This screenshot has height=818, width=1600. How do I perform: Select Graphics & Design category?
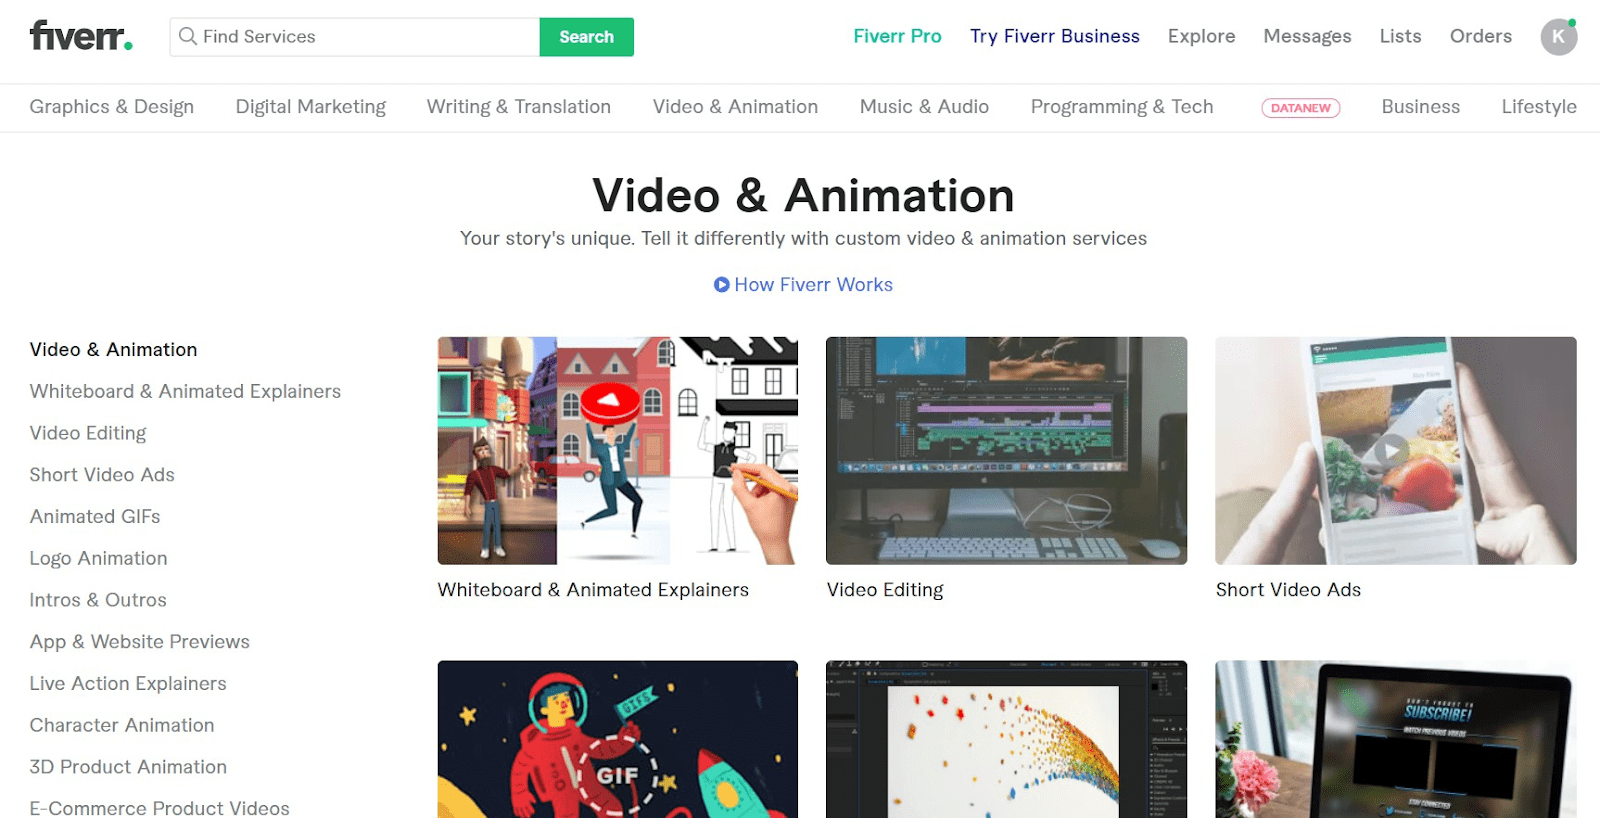[x=112, y=107]
